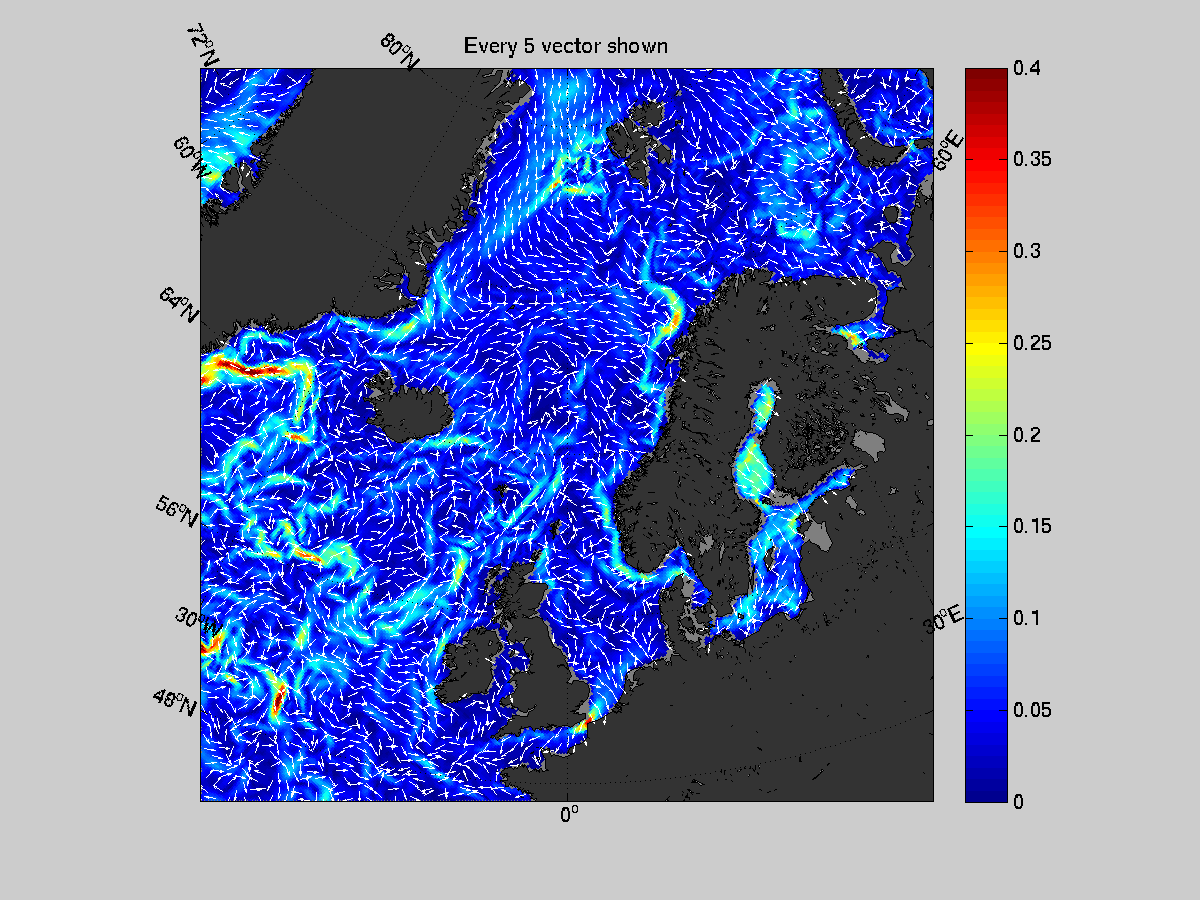Click the 60°W longitude label
1200x900 pixels.
pyautogui.click(x=190, y=157)
